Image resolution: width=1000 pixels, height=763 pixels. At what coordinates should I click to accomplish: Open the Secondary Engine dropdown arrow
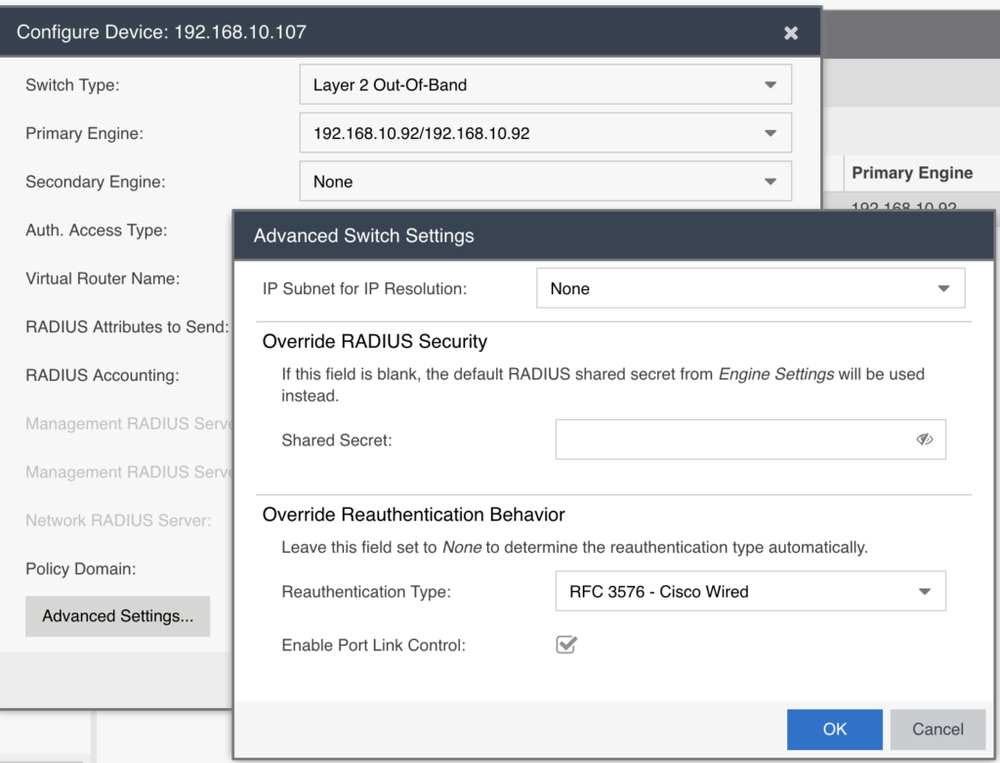(x=770, y=182)
